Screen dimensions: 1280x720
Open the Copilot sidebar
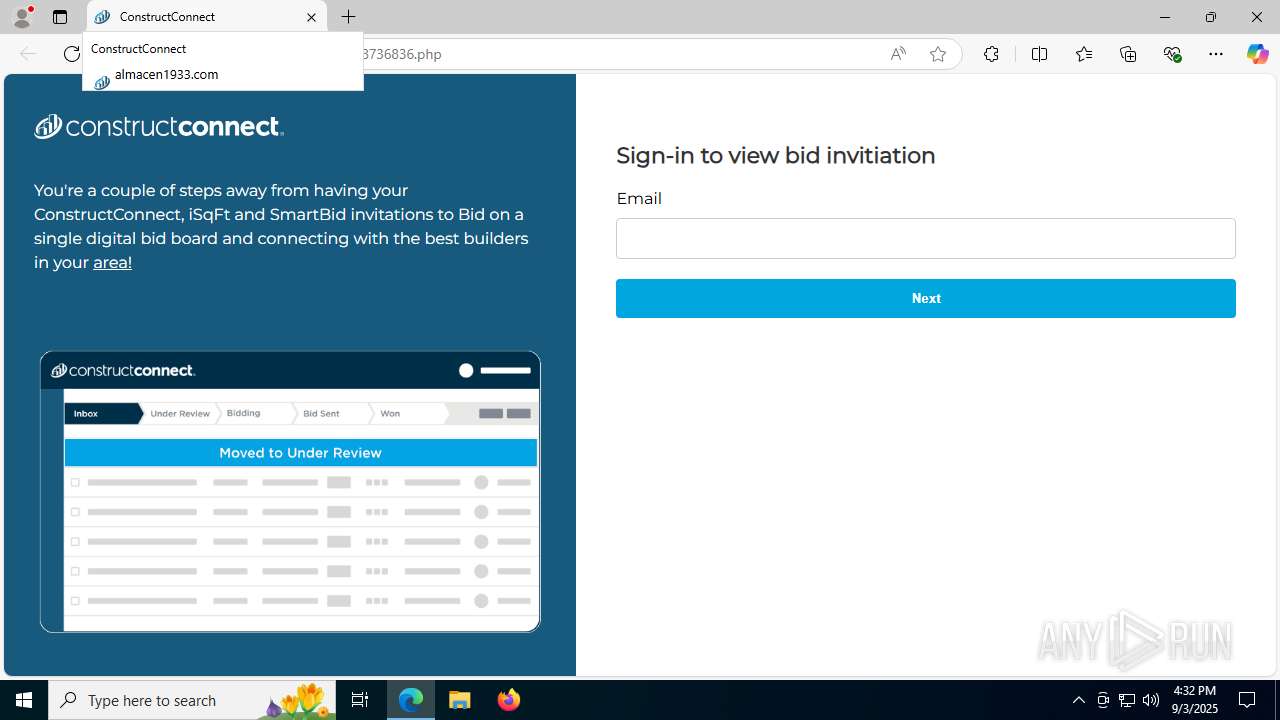click(1257, 54)
